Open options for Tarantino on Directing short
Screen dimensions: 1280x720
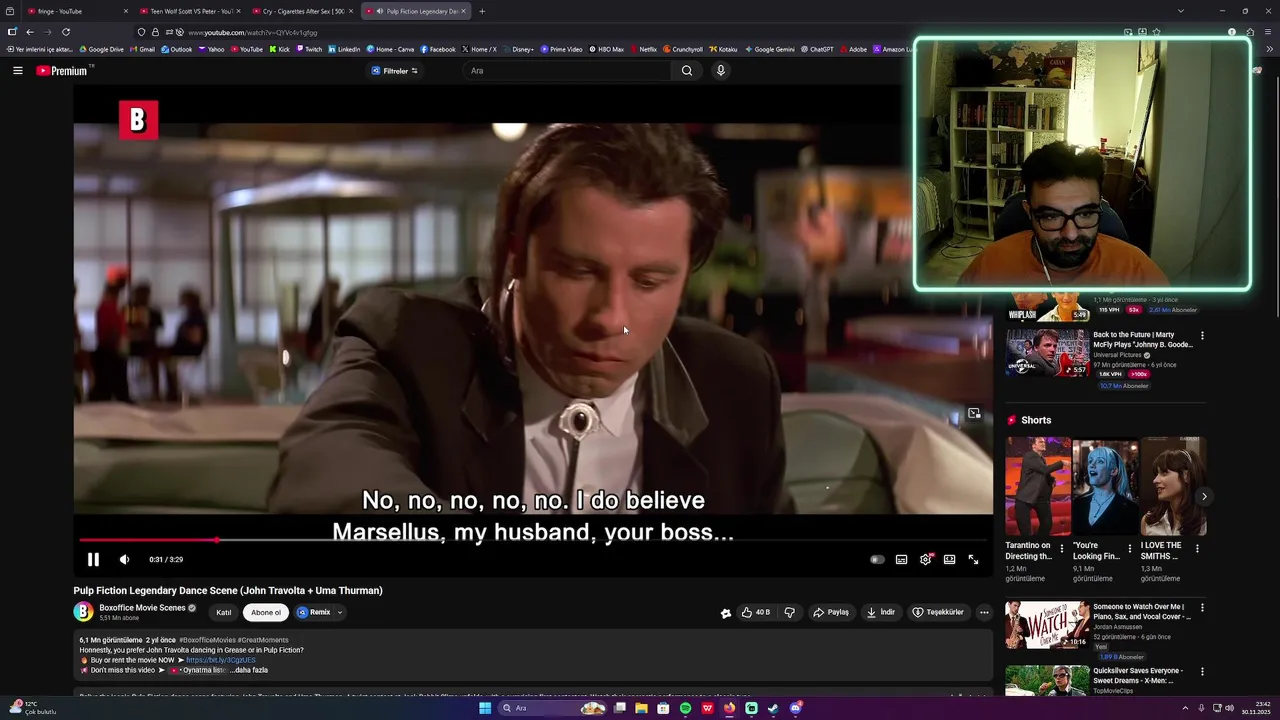tap(1062, 548)
